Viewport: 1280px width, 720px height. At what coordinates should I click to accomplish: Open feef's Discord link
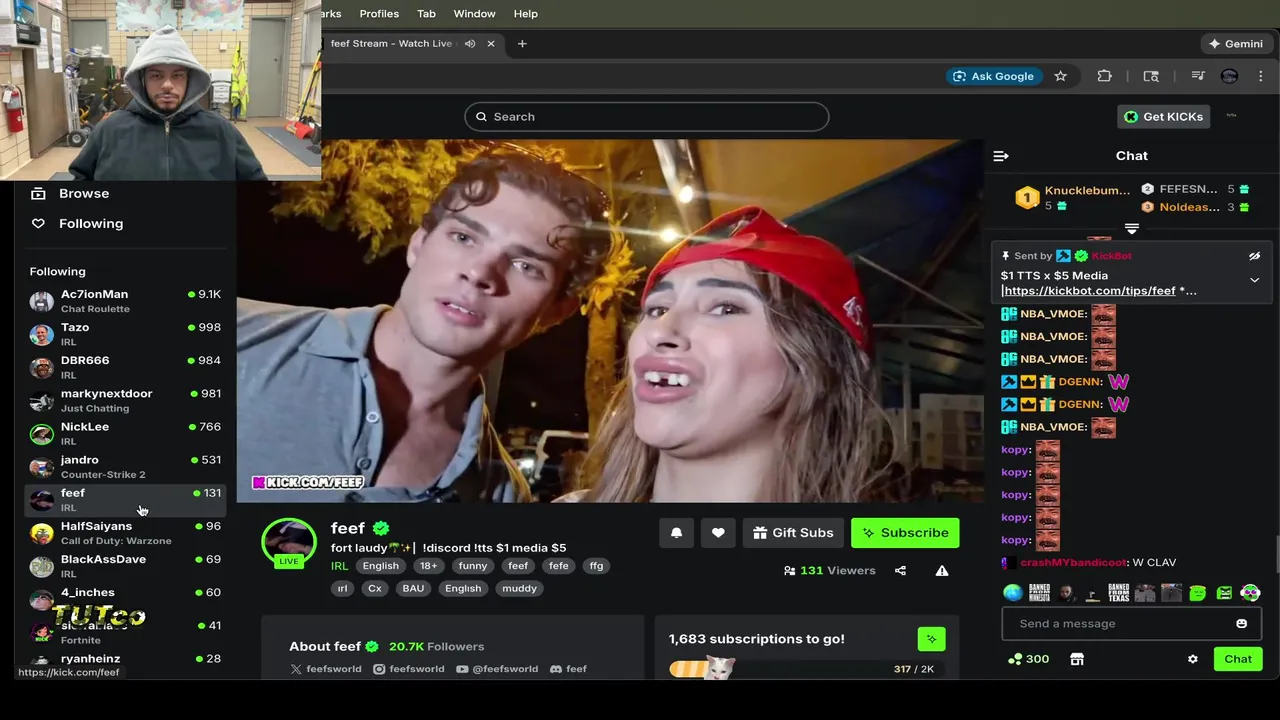[569, 669]
